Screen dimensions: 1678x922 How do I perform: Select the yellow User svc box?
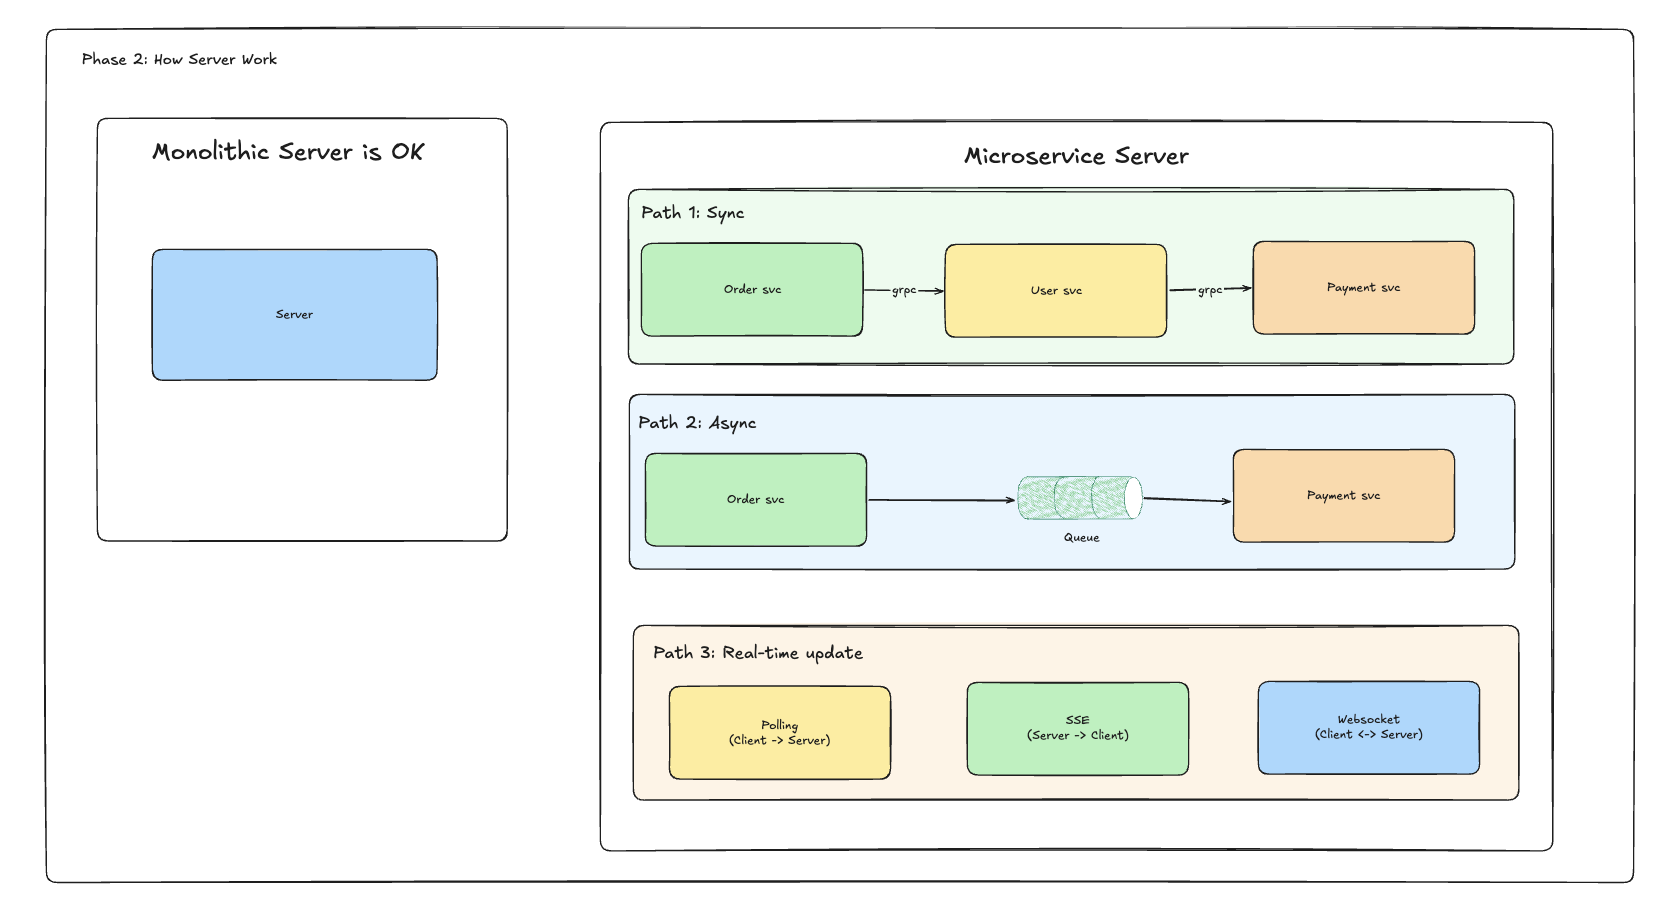coord(1056,291)
